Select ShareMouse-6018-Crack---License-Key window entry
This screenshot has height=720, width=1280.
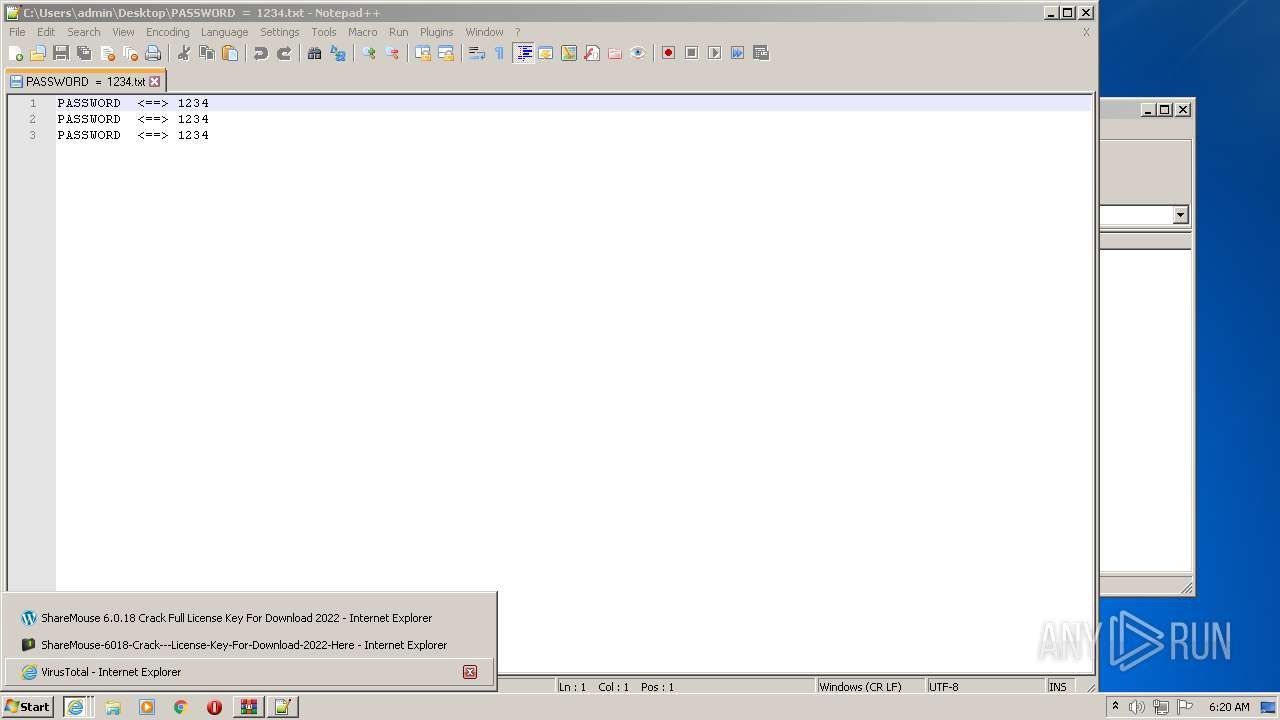[249, 645]
